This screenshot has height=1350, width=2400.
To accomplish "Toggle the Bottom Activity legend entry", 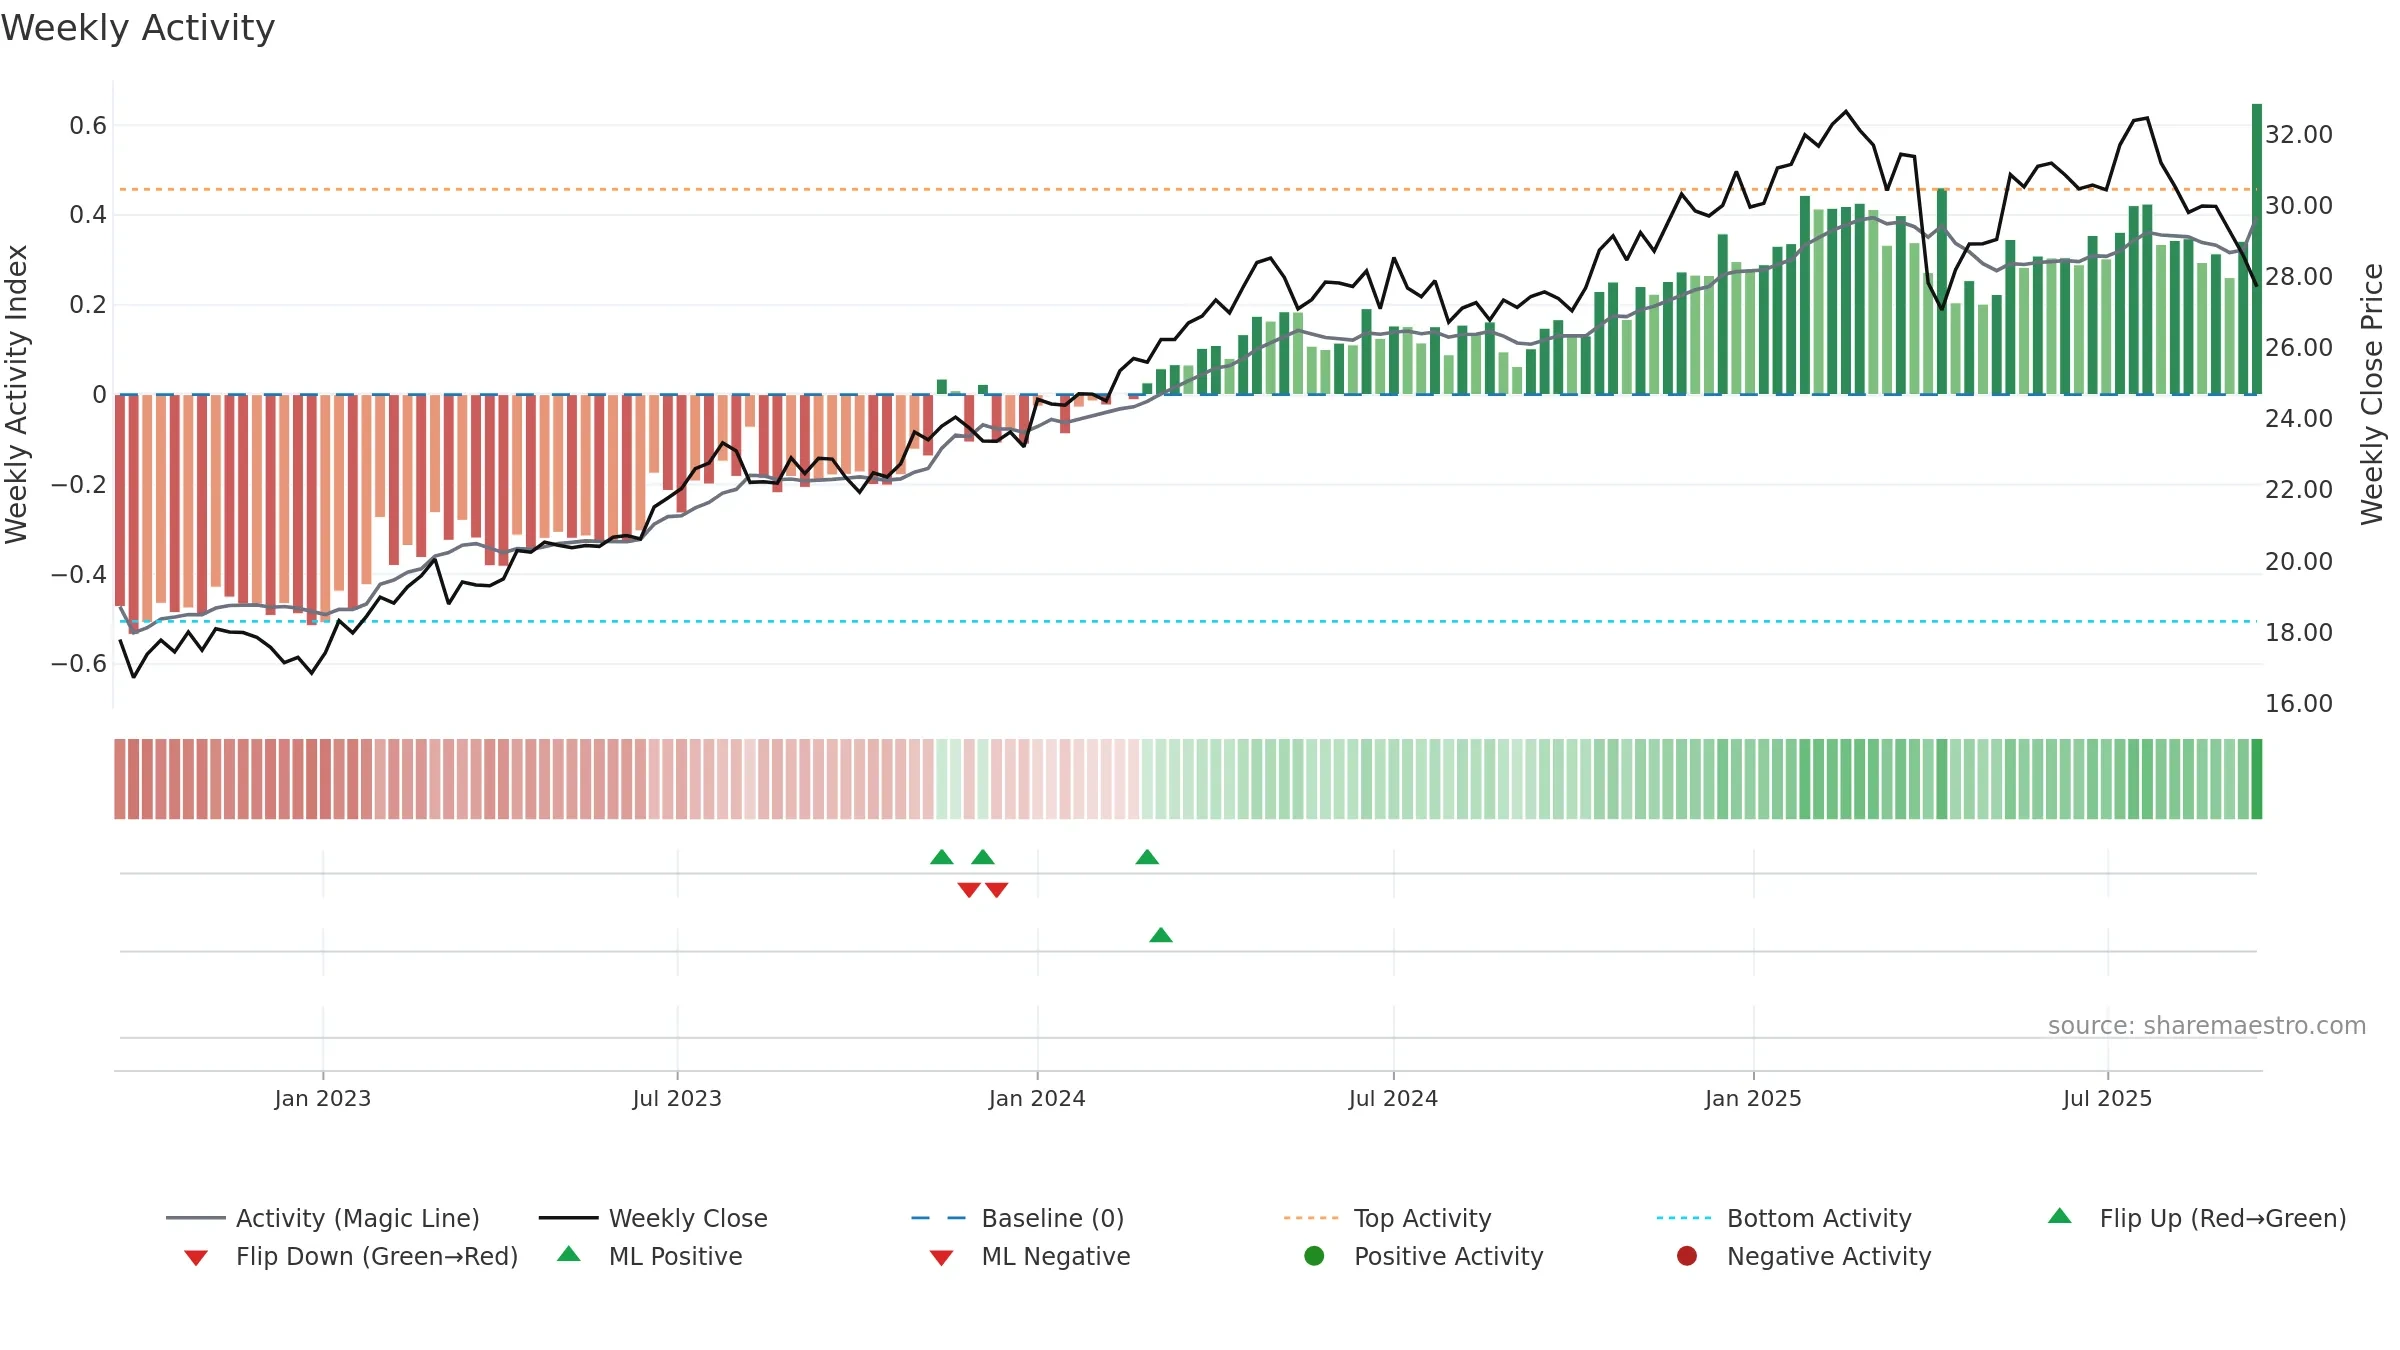I will [1784, 1218].
